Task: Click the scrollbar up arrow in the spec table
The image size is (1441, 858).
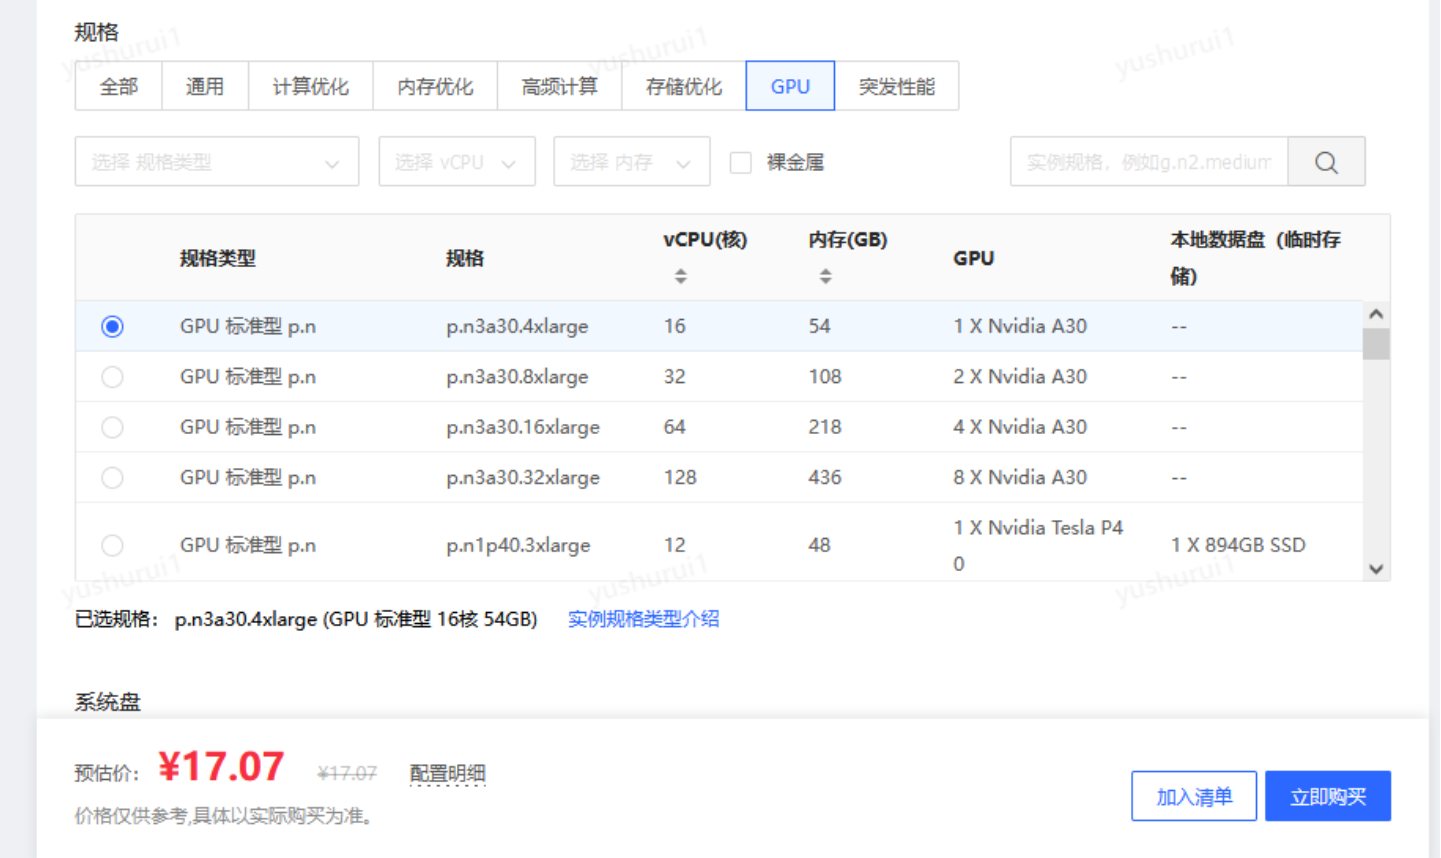Action: (x=1376, y=312)
